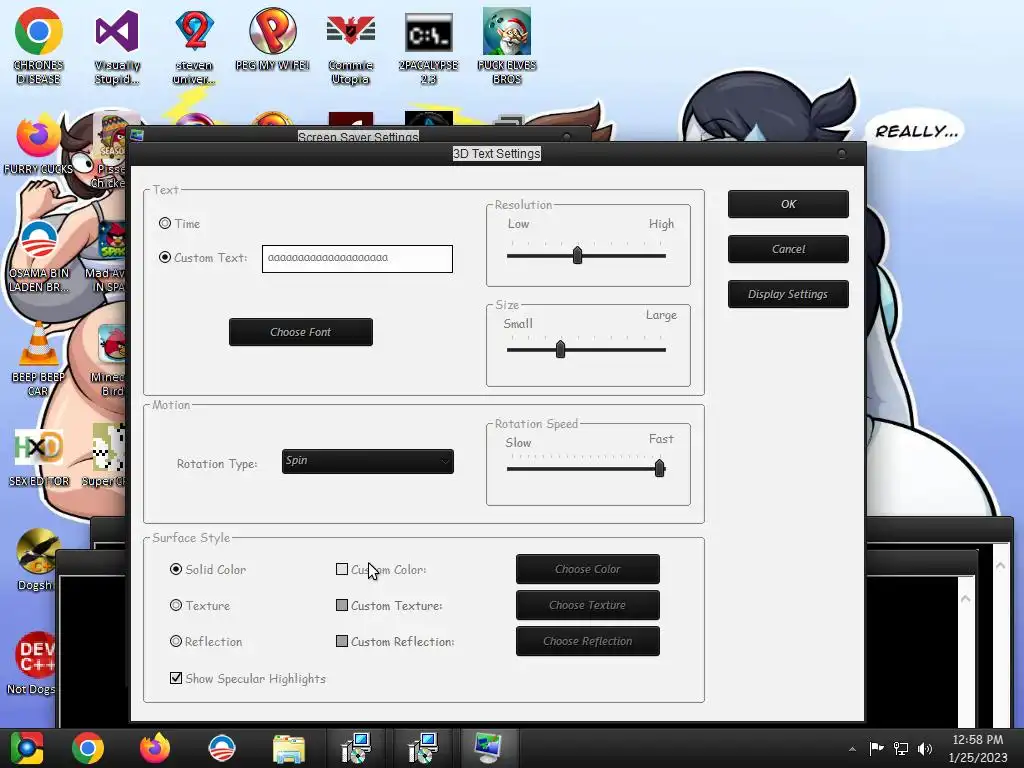Click the Choose Texture button

588,605
